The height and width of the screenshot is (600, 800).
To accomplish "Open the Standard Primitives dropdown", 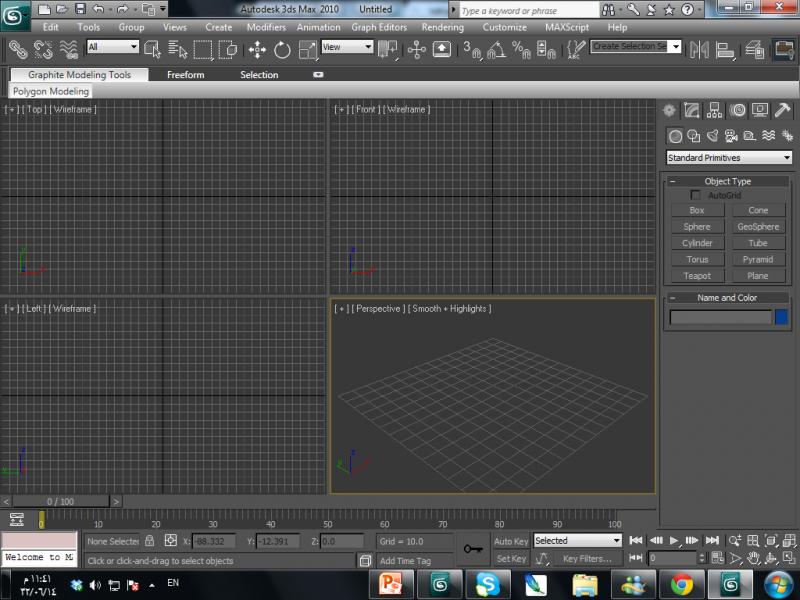I will pyautogui.click(x=729, y=158).
